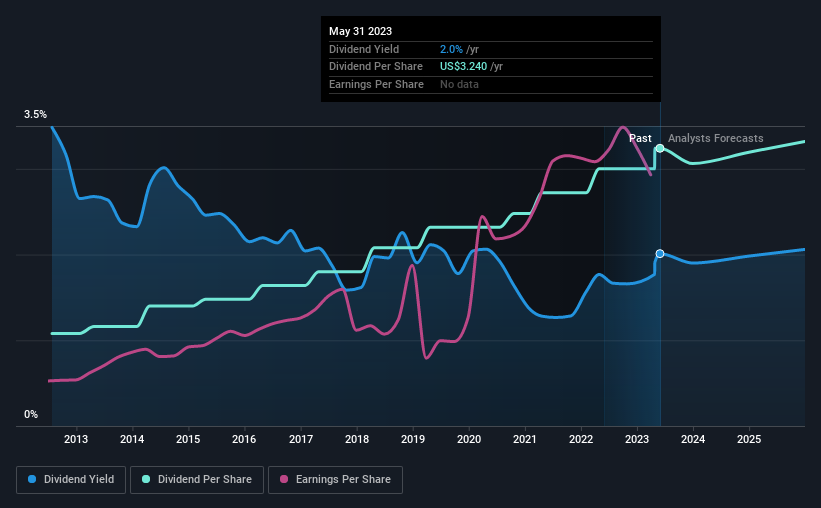The height and width of the screenshot is (508, 821).
Task: Toggle the Dividend Per Share legend button
Action: point(197,480)
